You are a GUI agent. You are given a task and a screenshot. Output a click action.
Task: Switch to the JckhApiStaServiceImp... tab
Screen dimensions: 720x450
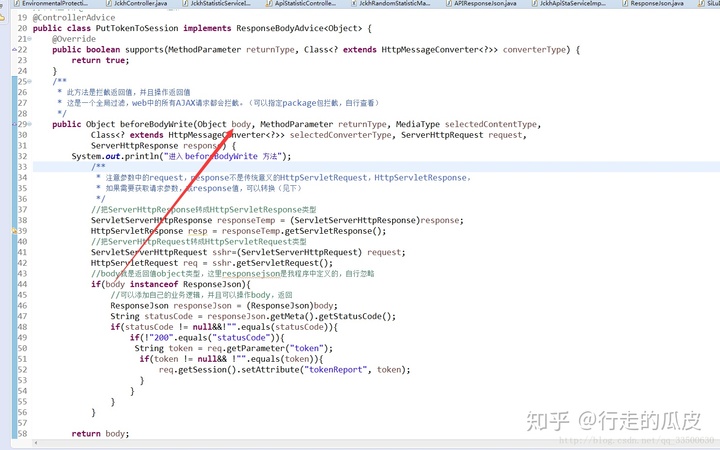tap(573, 3)
